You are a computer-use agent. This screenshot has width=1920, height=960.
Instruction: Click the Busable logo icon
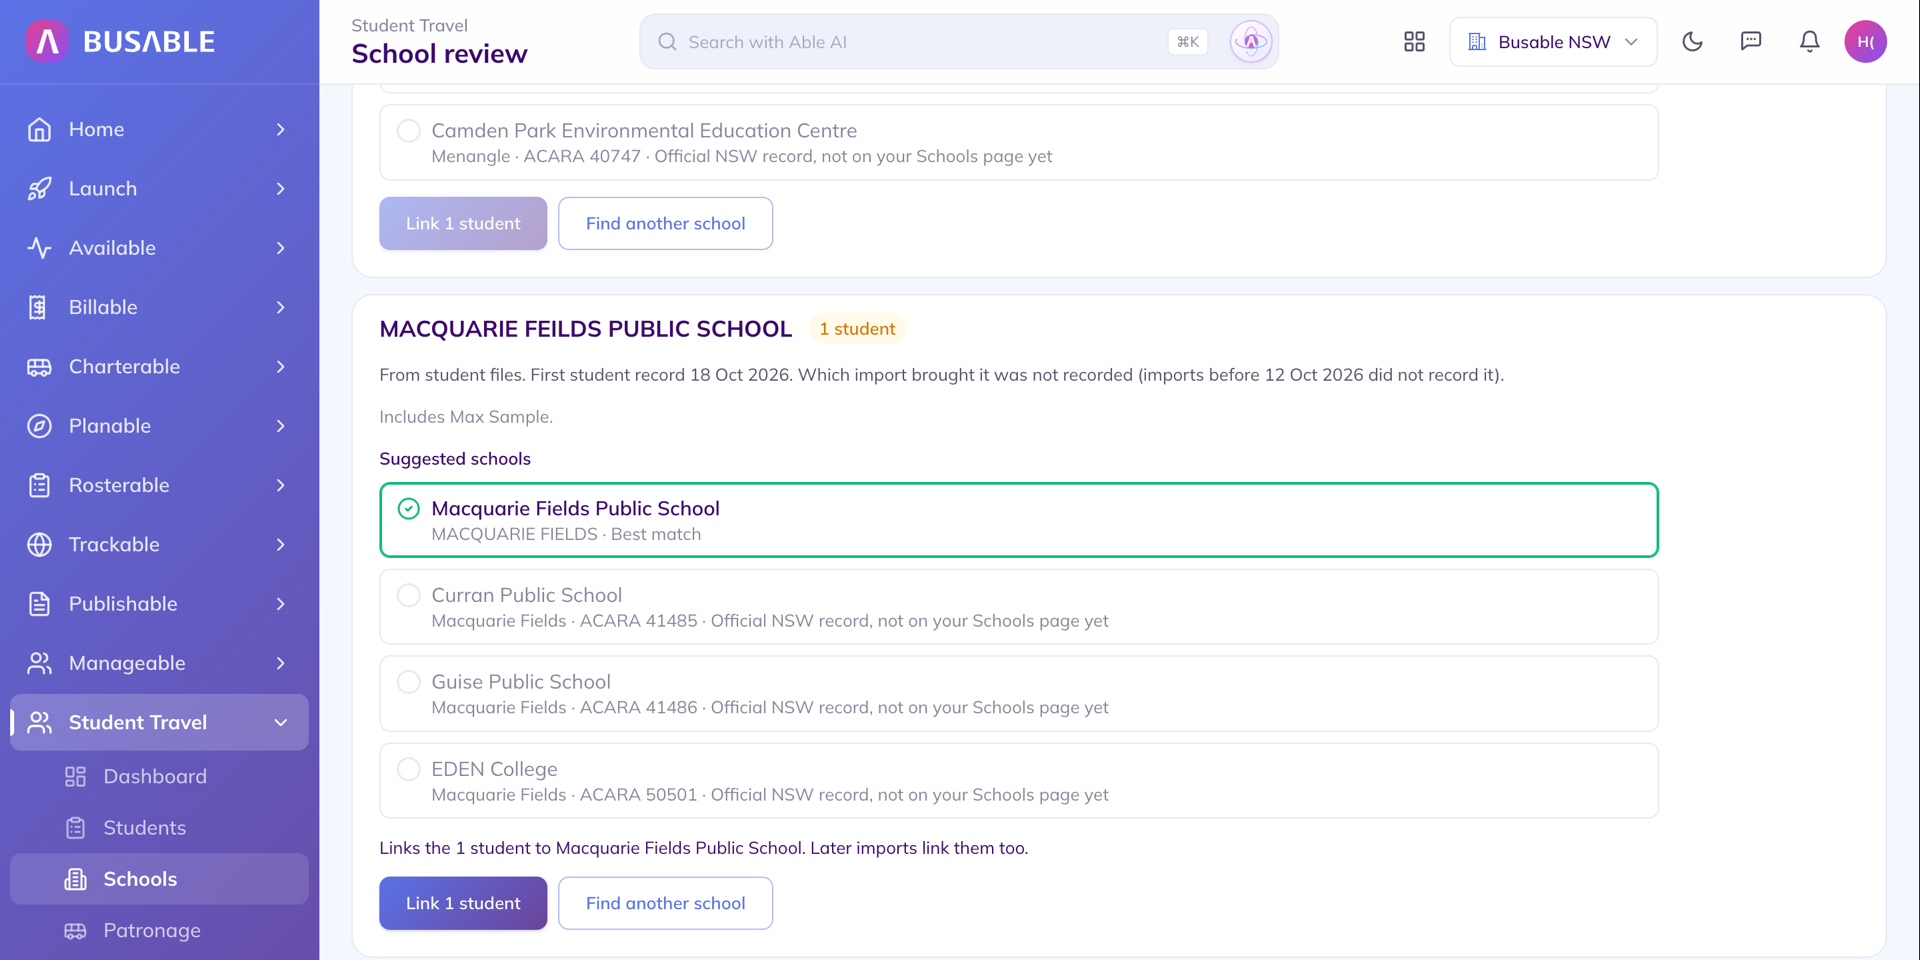tap(47, 41)
